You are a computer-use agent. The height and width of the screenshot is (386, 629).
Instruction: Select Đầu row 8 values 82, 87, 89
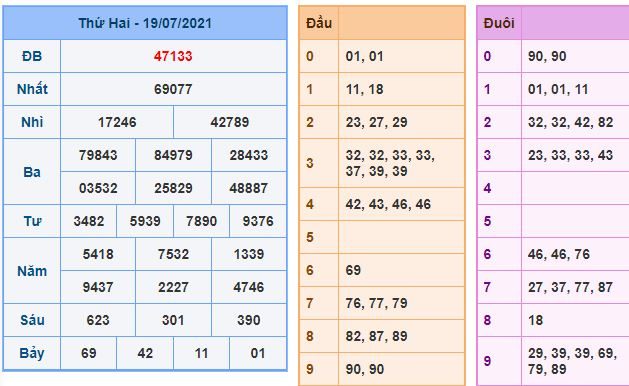click(x=376, y=336)
